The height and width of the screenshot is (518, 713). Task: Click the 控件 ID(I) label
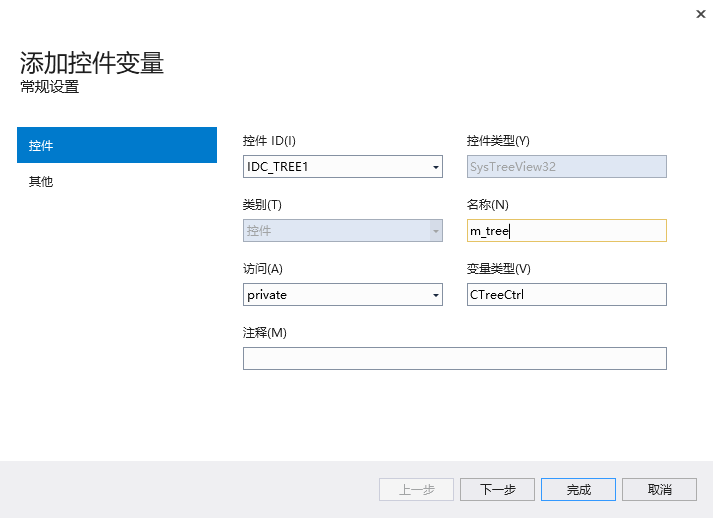point(269,141)
